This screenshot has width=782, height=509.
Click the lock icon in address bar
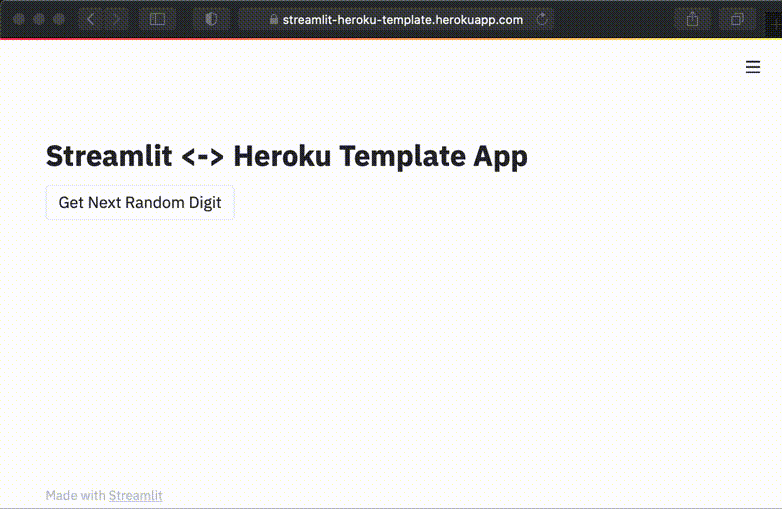274,20
